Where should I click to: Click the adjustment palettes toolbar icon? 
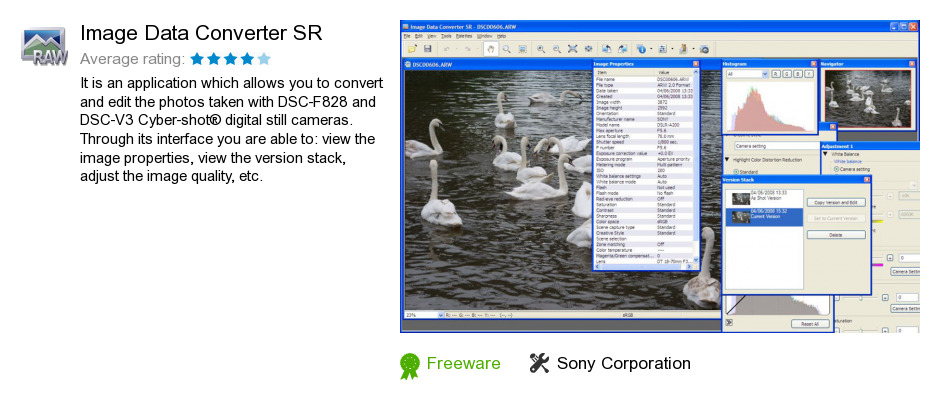coord(662,49)
